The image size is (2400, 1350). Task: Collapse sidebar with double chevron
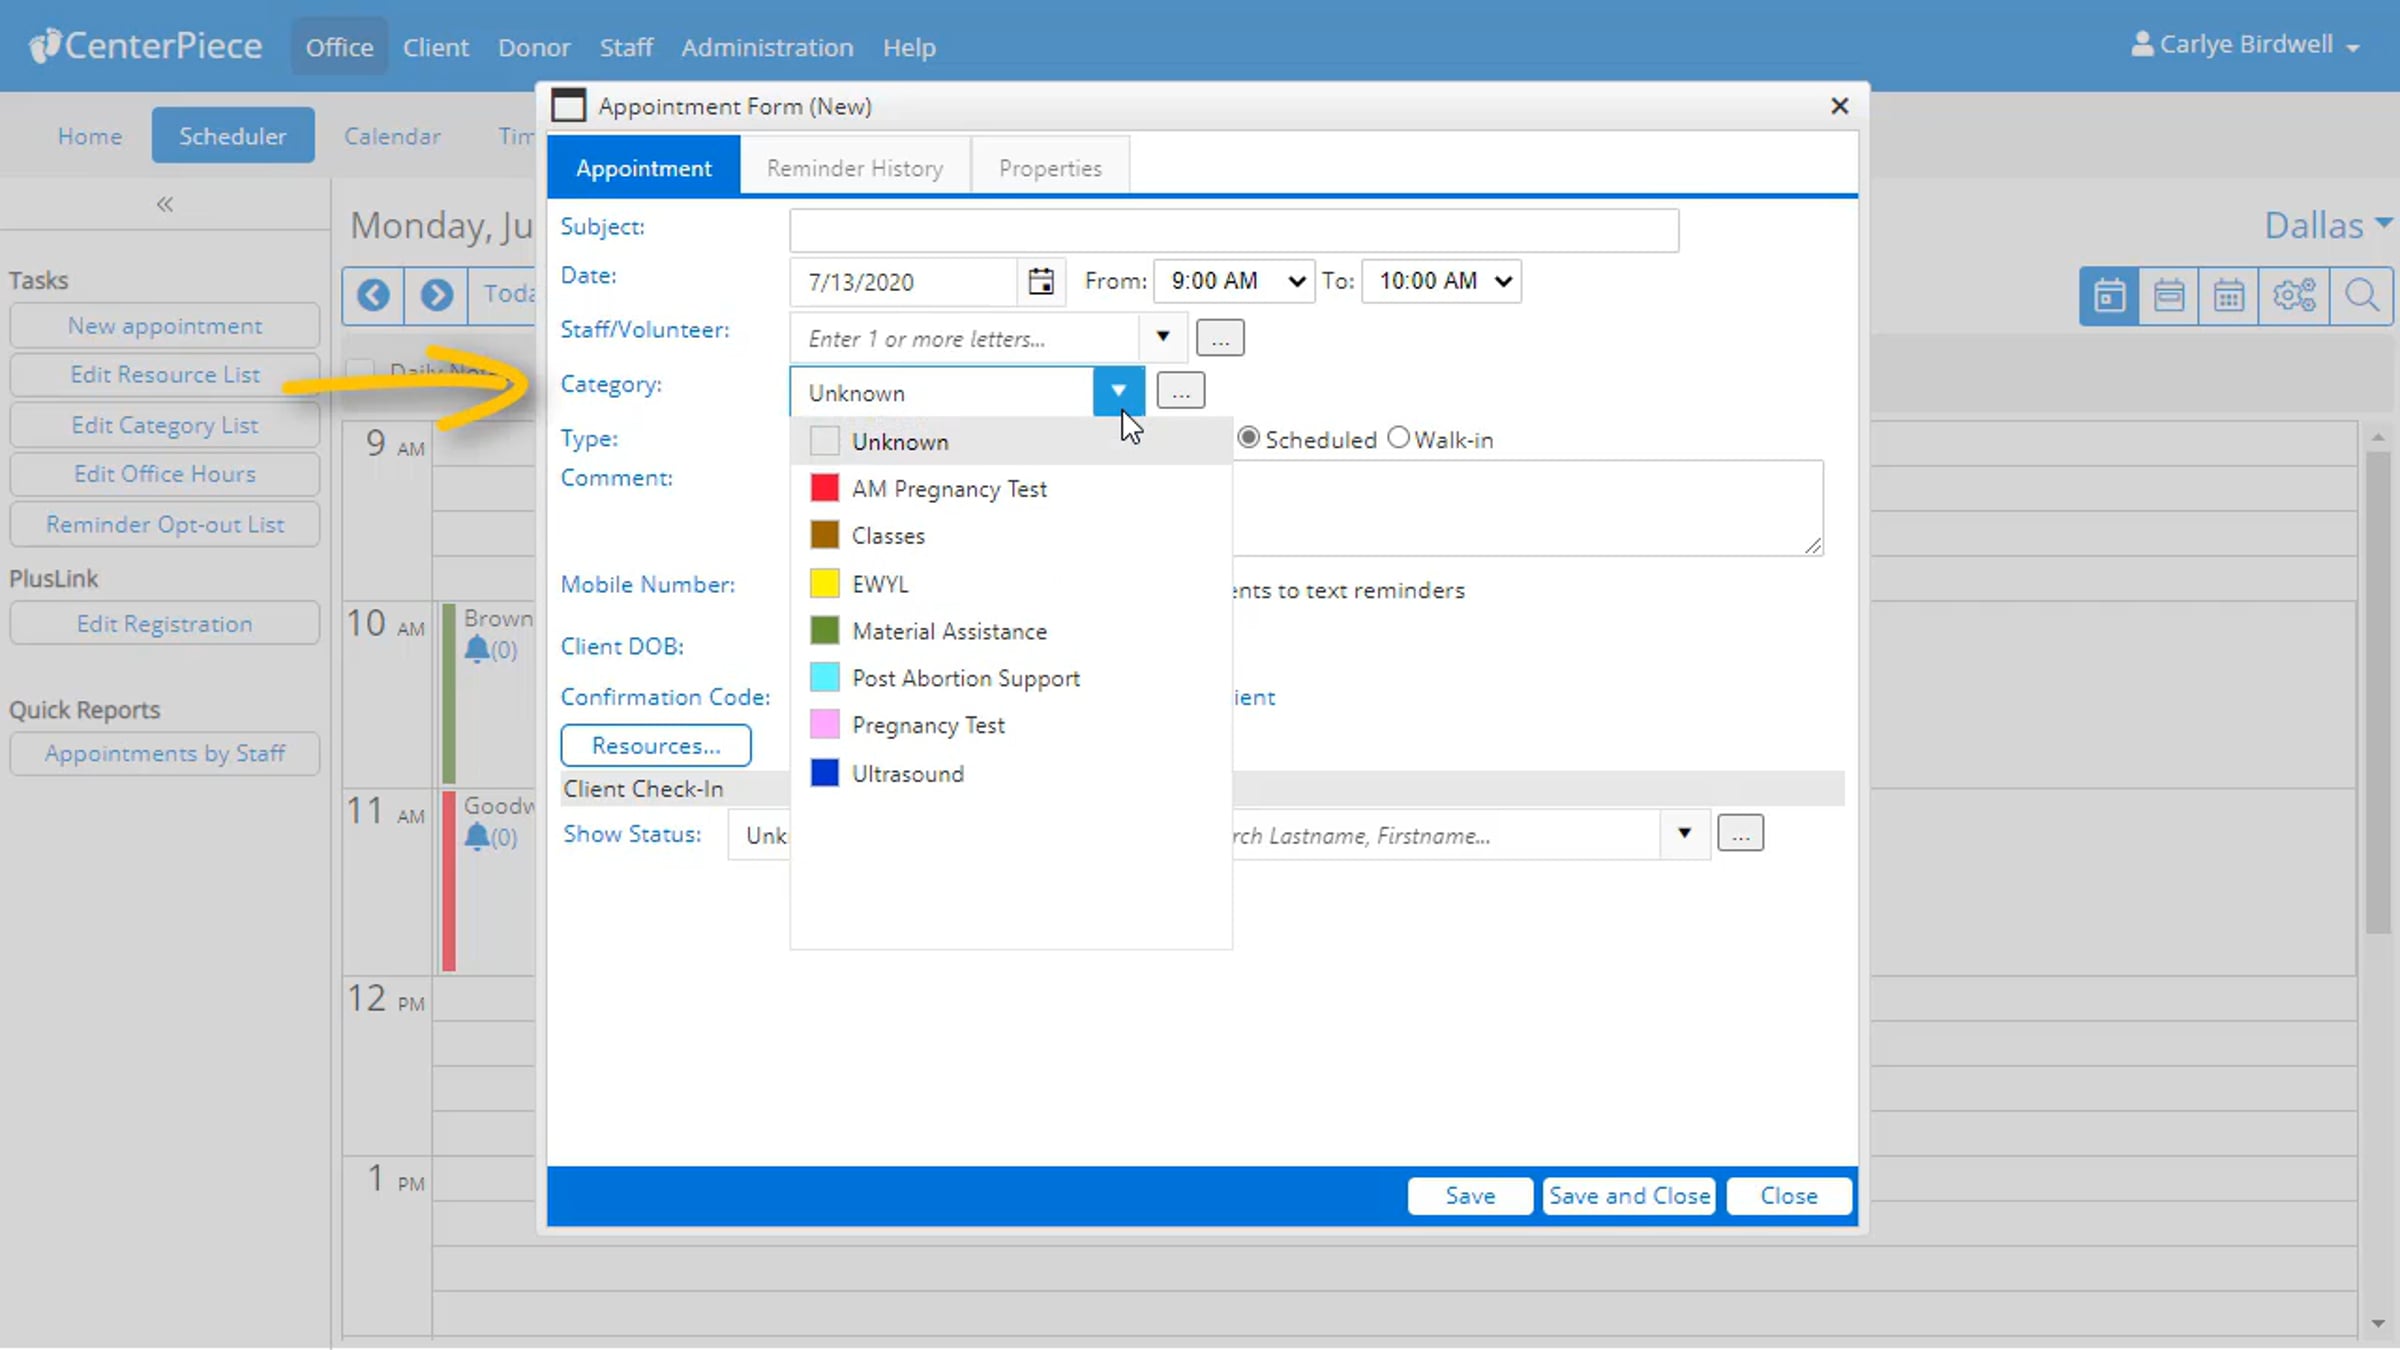pos(165,205)
